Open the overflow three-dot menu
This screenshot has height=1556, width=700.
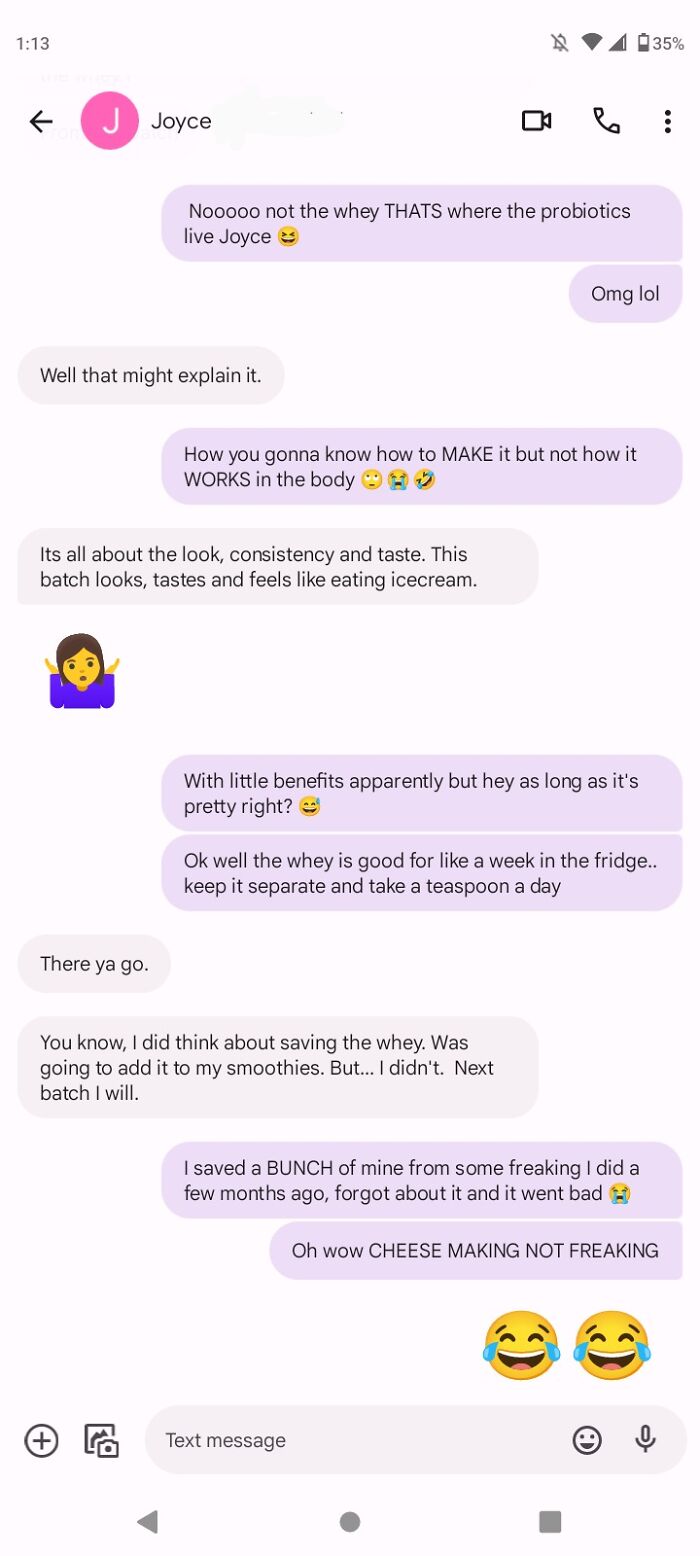pos(667,120)
